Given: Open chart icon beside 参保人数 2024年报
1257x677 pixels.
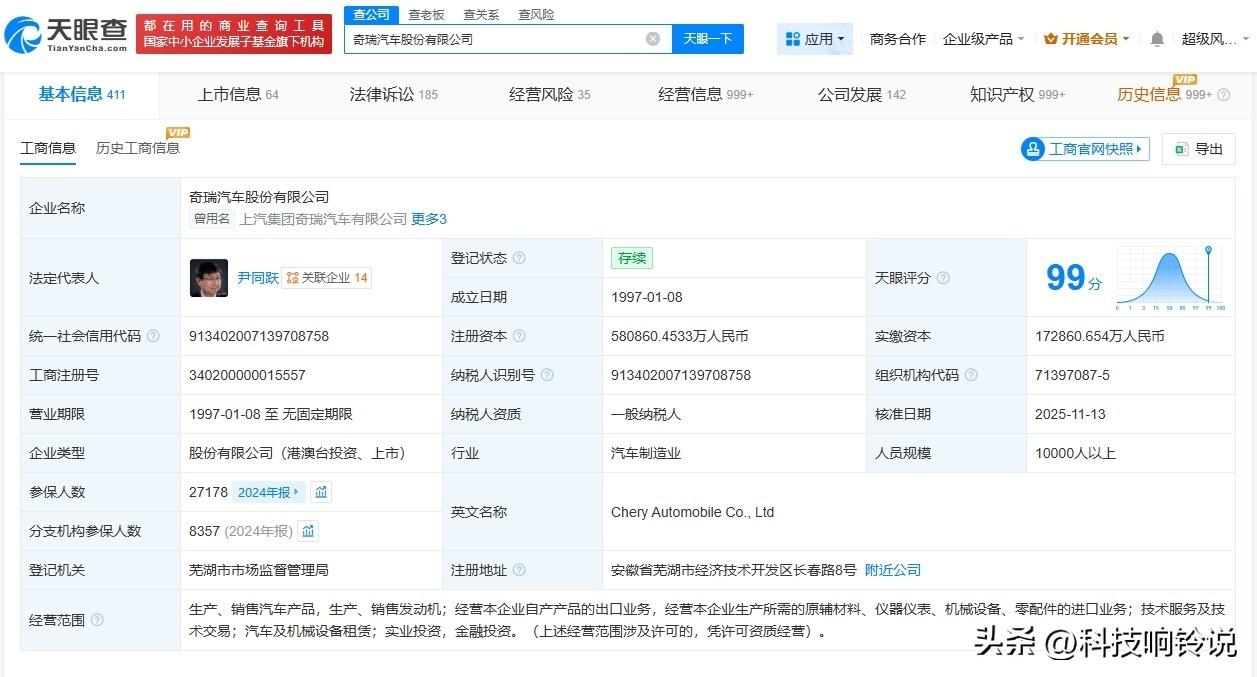Looking at the screenshot, I should click(x=321, y=492).
